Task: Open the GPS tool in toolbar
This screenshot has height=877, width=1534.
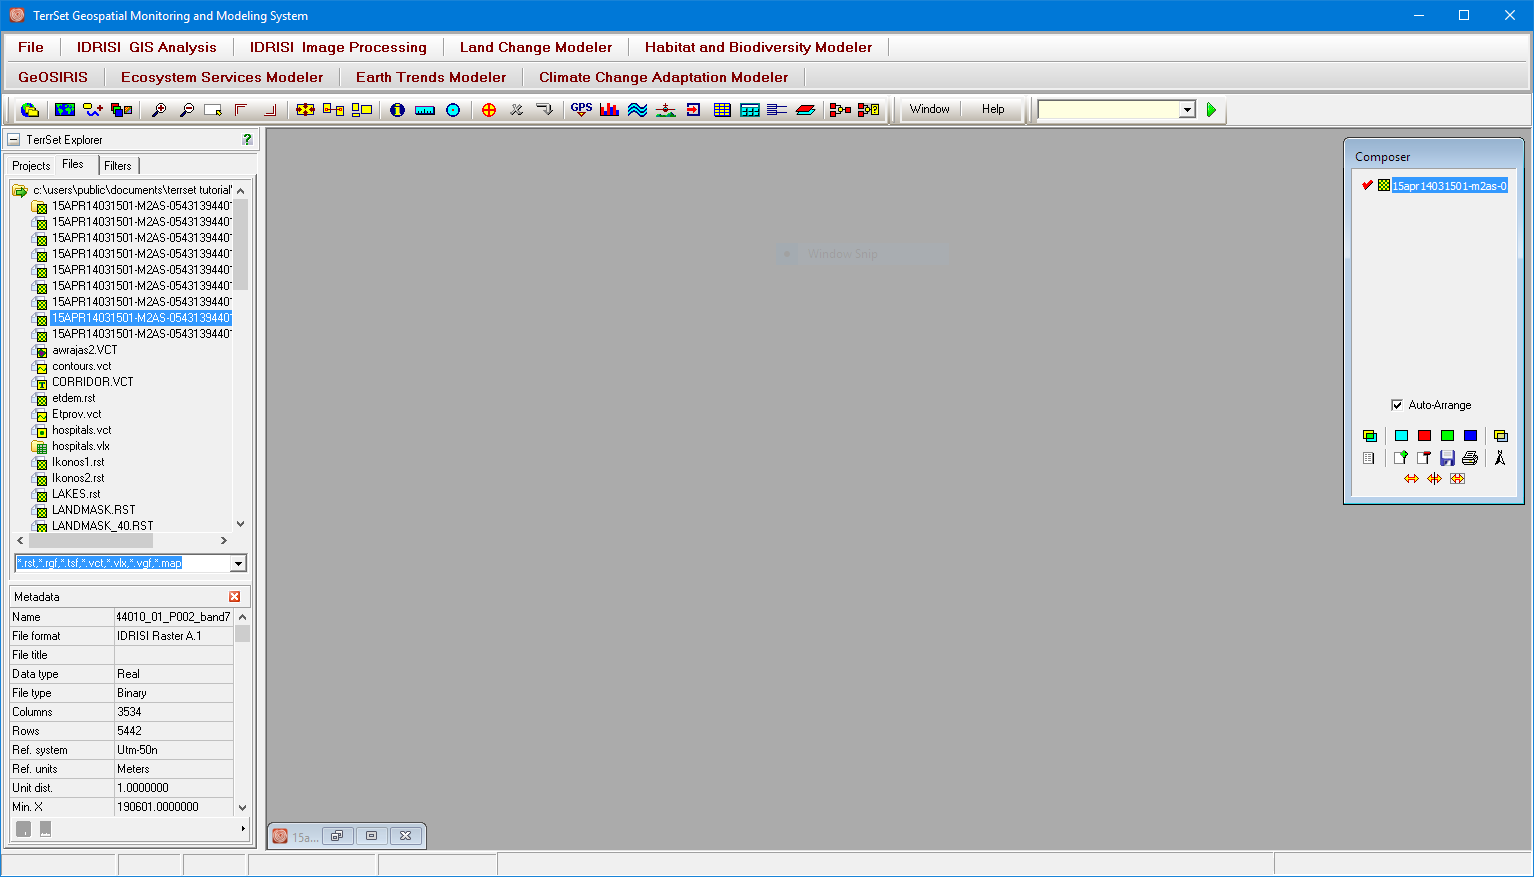Action: tap(581, 110)
